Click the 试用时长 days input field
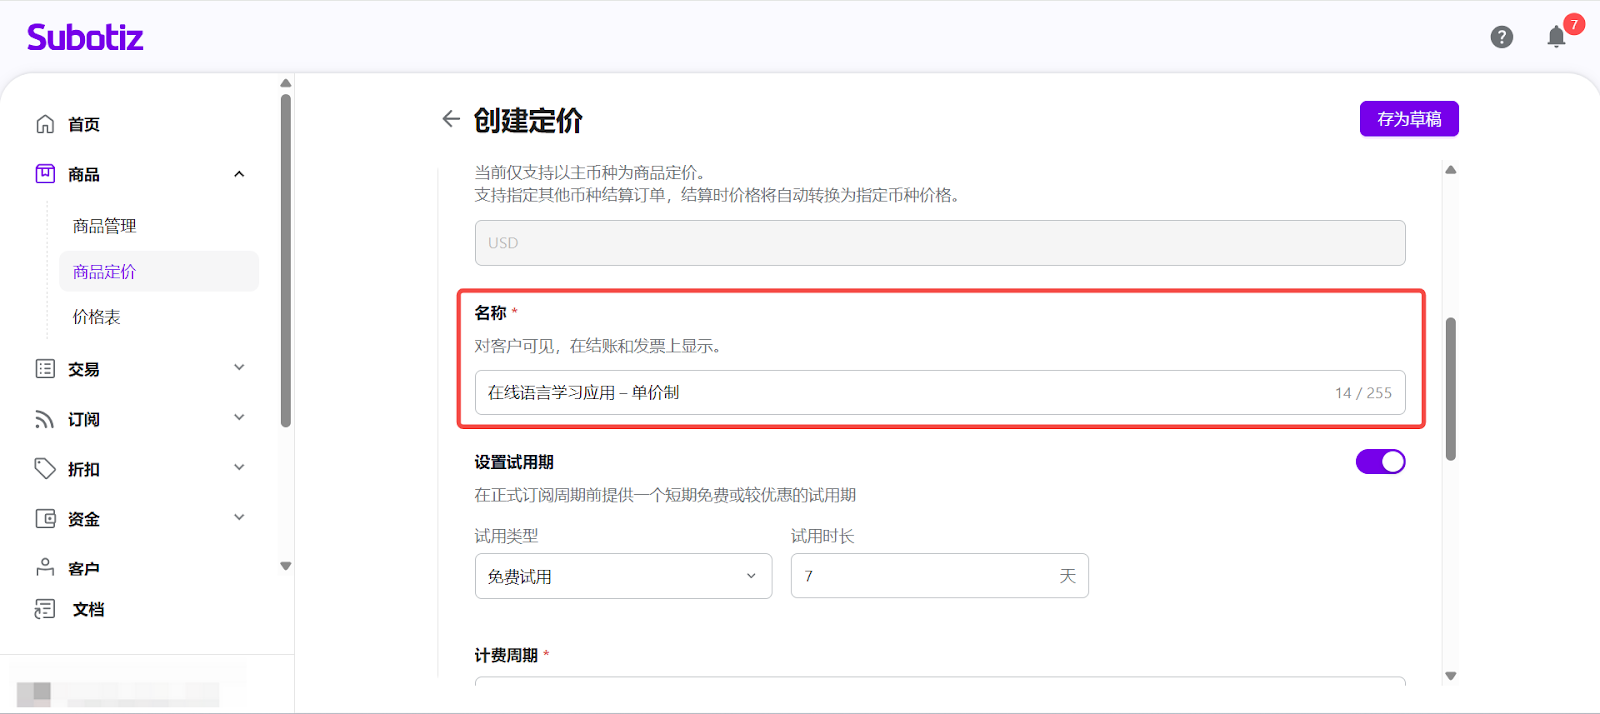The image size is (1600, 714). (925, 576)
